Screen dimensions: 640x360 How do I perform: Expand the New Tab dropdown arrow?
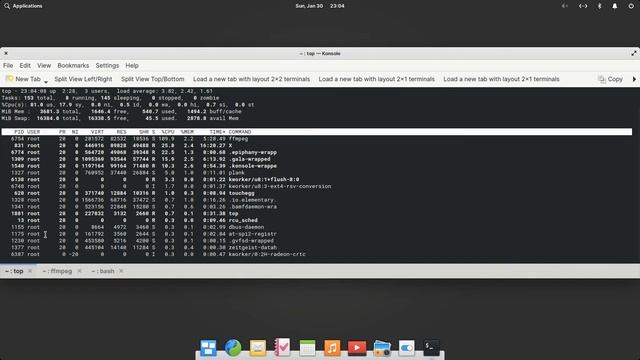[x=46, y=82]
